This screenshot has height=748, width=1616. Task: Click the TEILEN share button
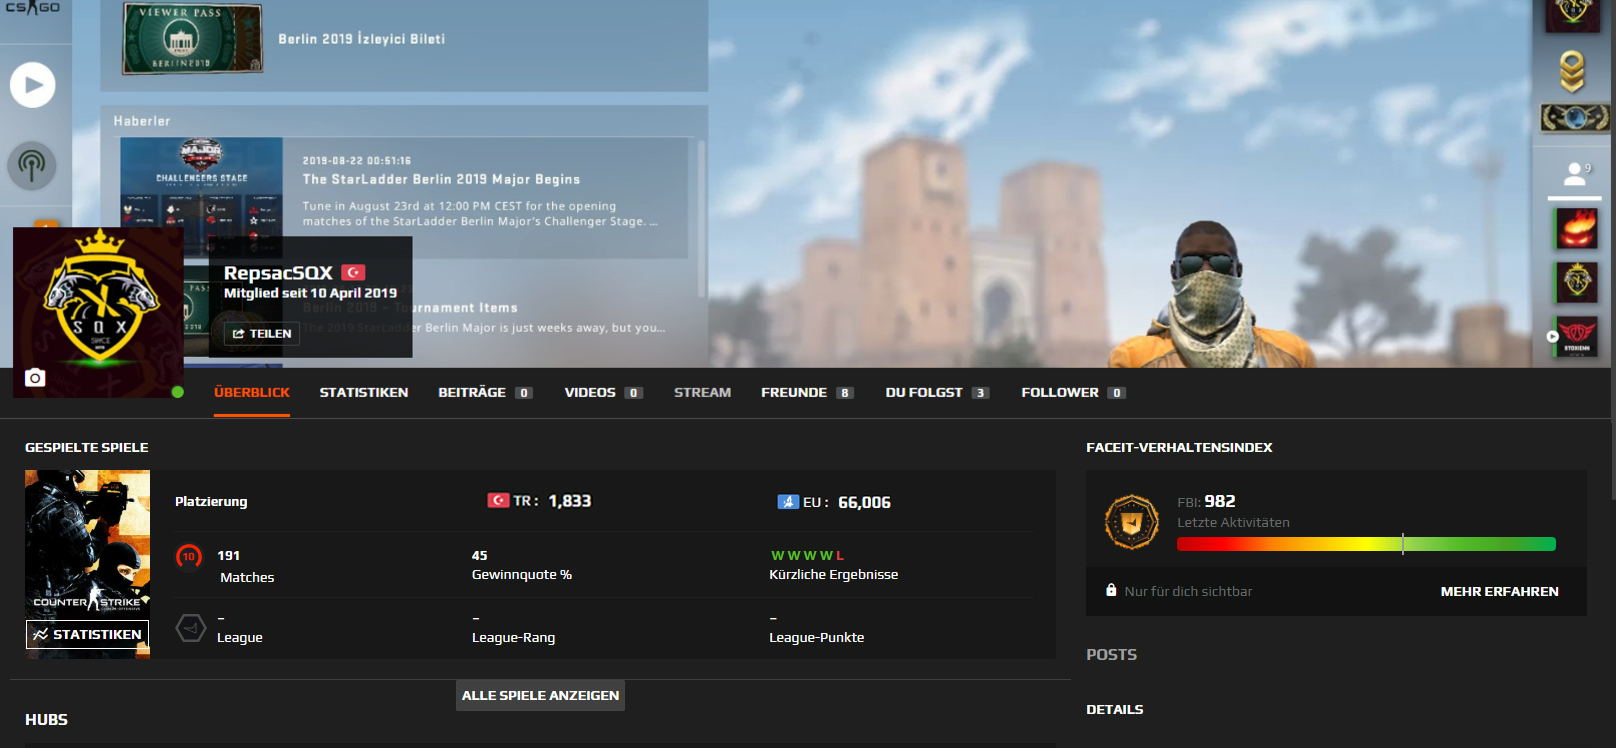262,333
